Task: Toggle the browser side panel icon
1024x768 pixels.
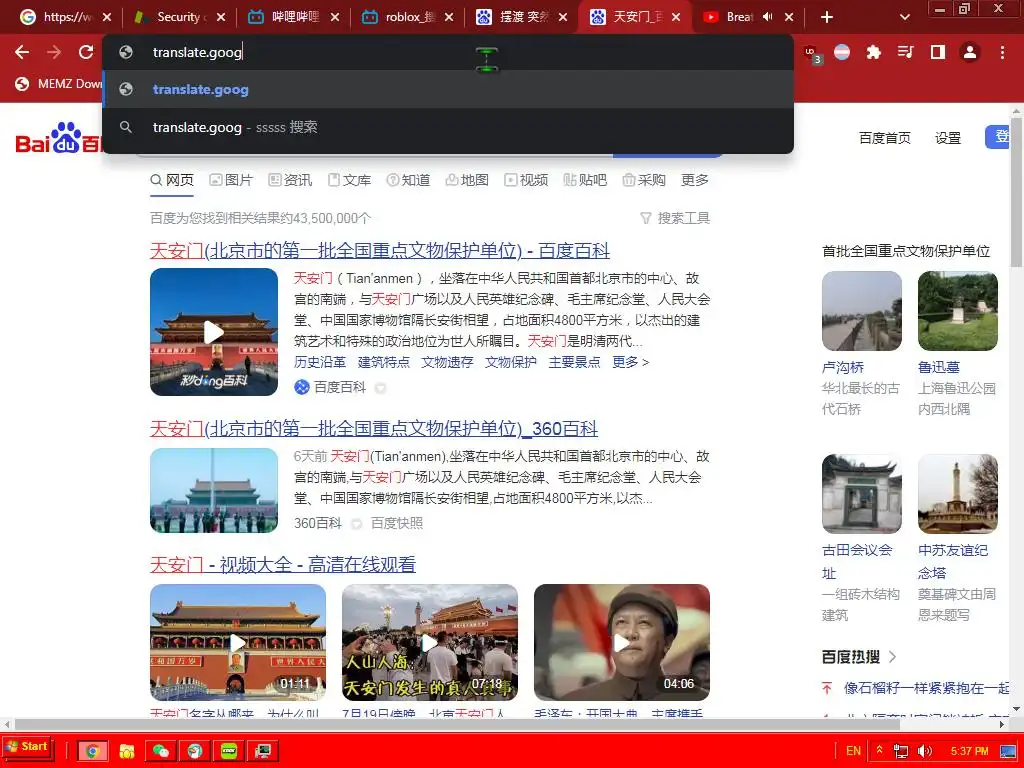Action: pos(938,52)
